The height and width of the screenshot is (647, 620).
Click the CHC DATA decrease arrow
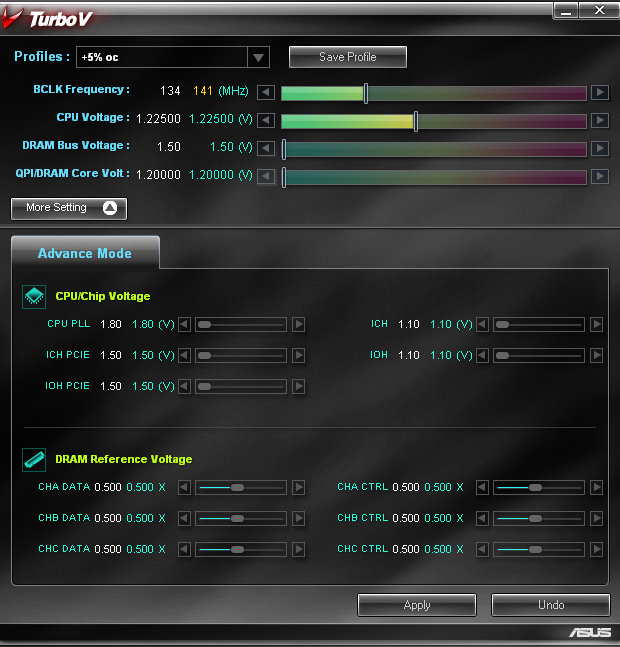coord(184,549)
